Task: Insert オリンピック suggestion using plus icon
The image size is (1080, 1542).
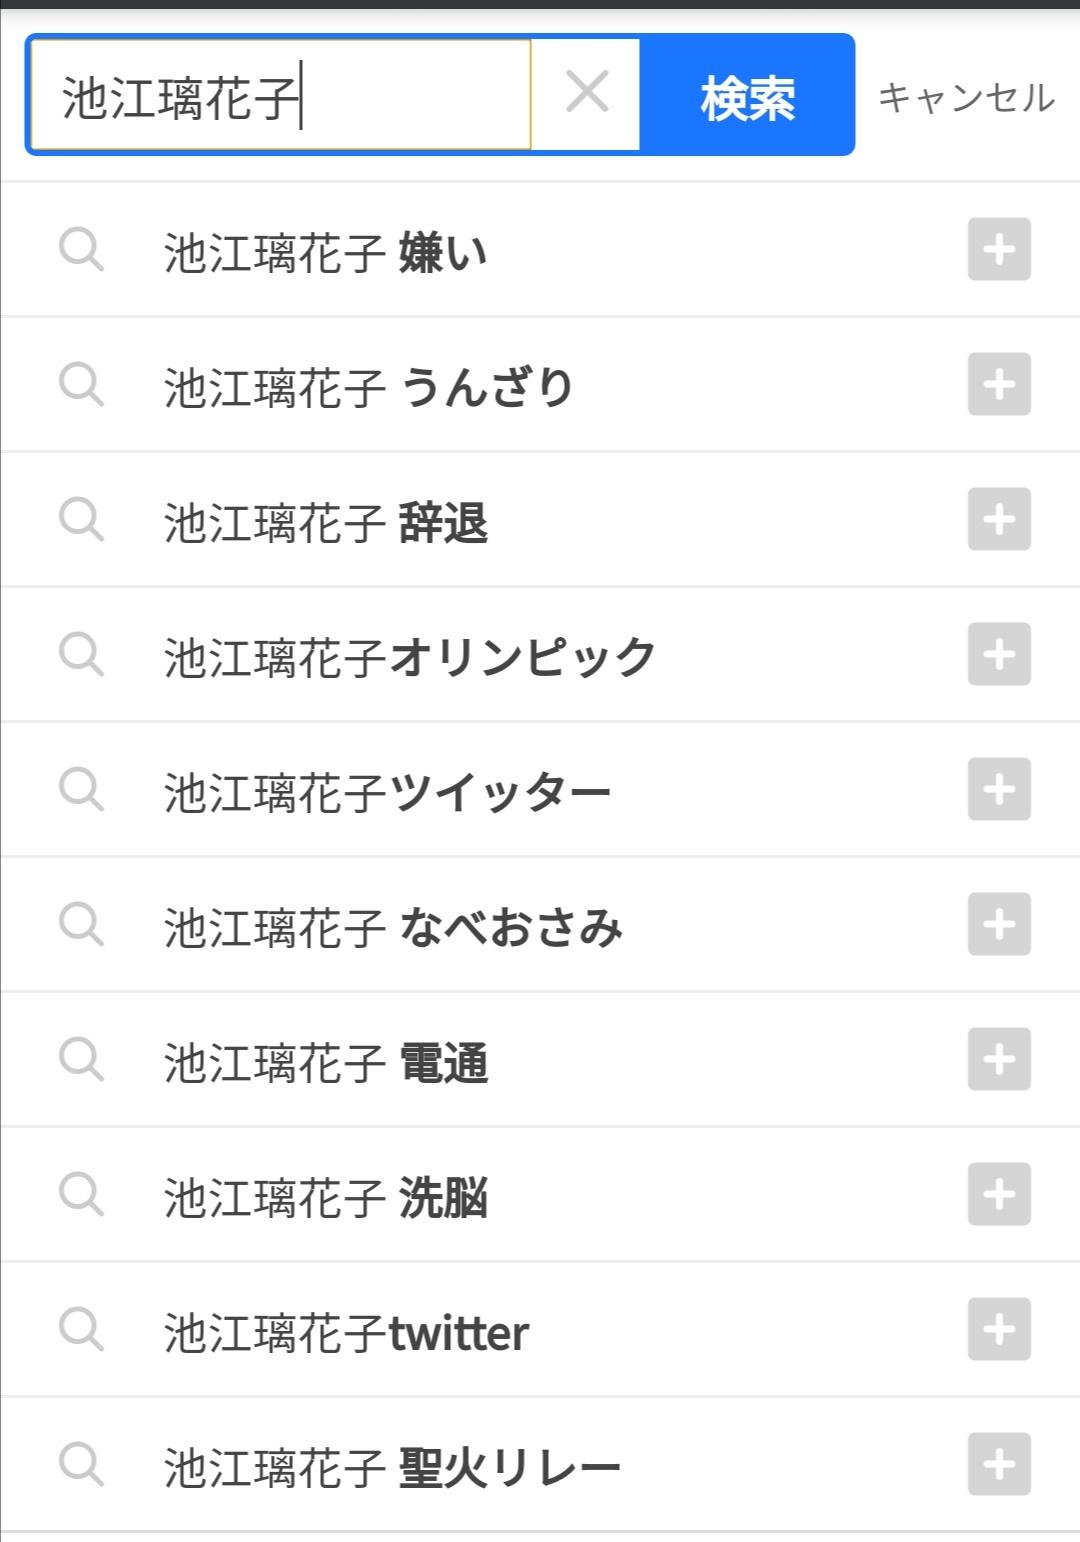Action: point(998,654)
